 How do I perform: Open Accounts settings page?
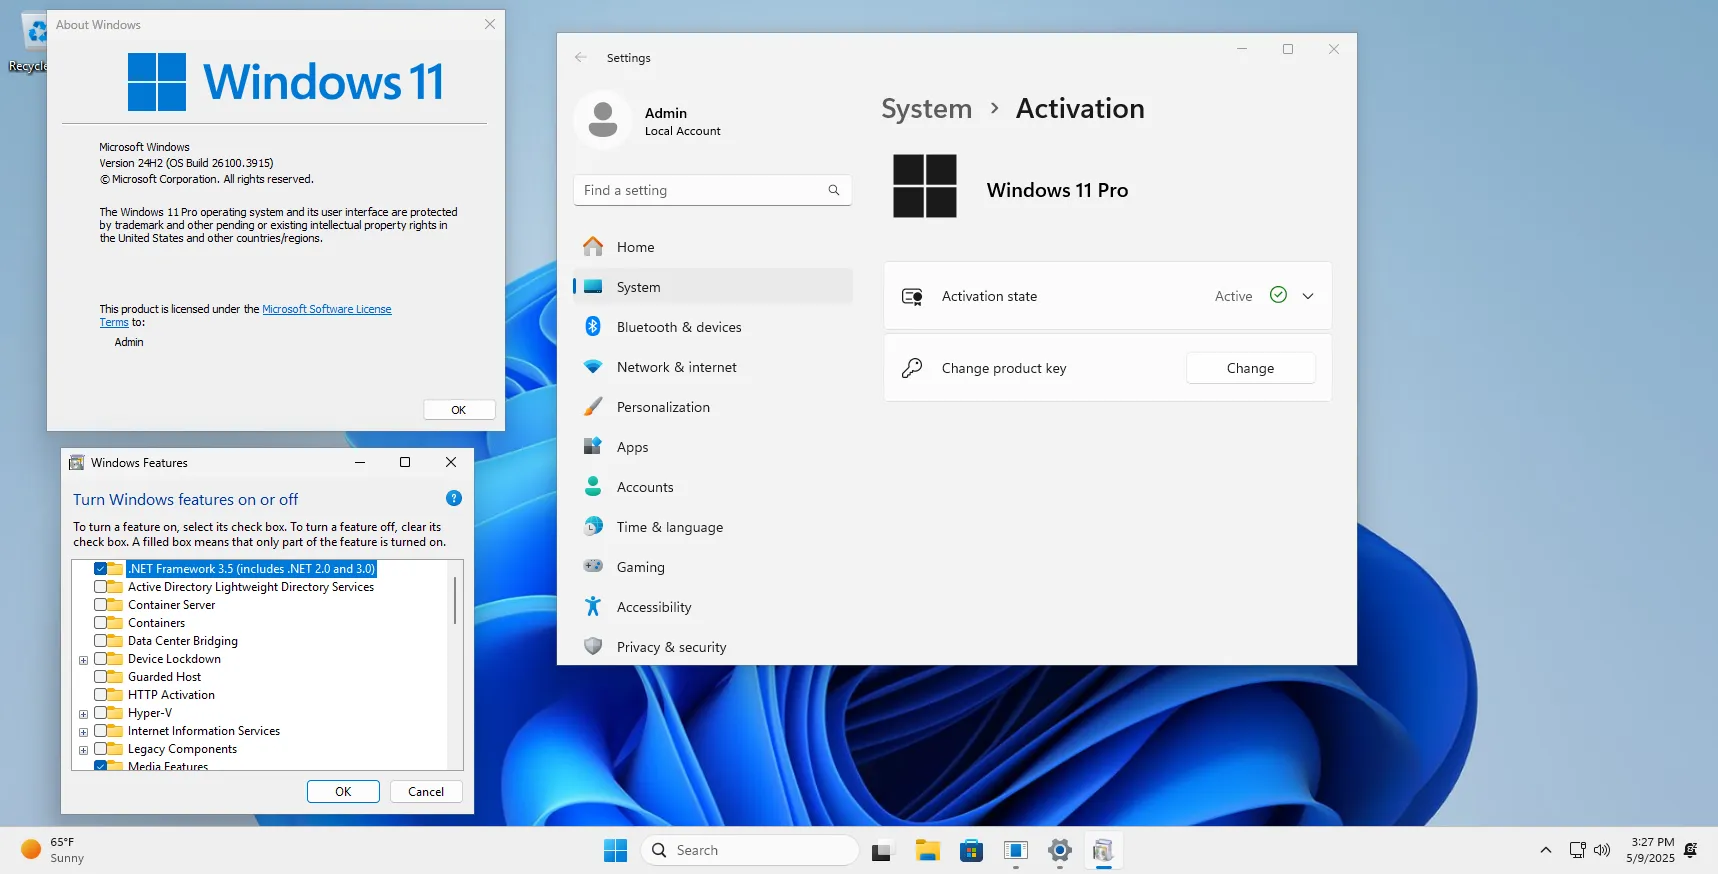712,487
